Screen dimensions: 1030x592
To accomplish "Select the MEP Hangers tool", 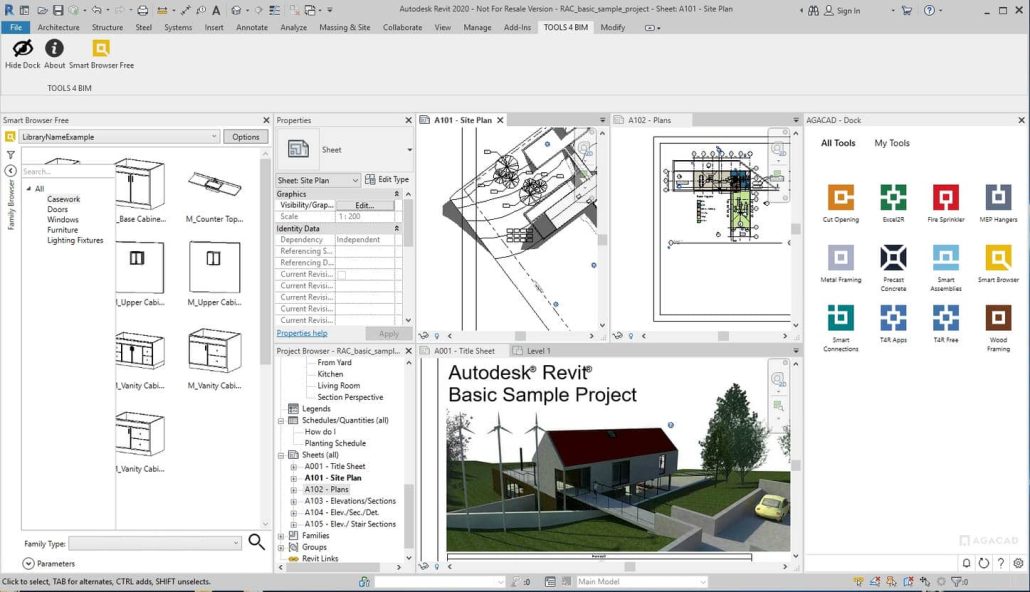I will click(x=998, y=198).
